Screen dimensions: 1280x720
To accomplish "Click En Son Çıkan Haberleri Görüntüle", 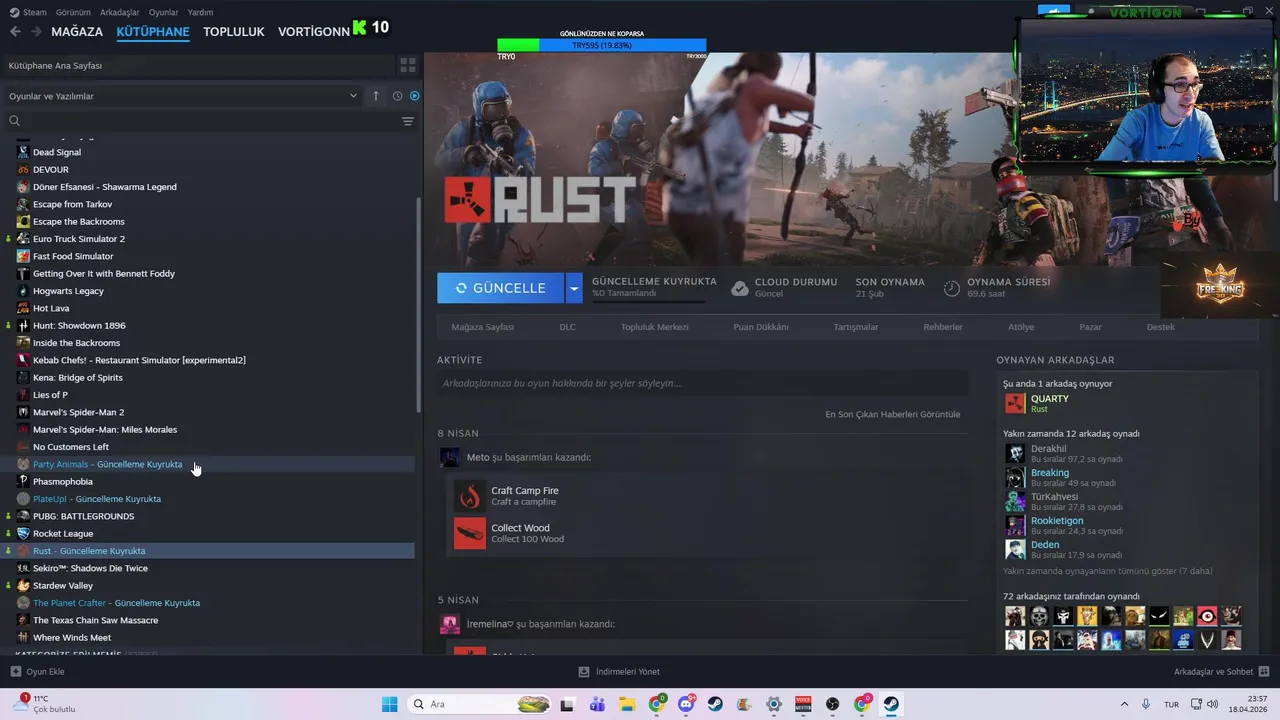I will (x=892, y=414).
